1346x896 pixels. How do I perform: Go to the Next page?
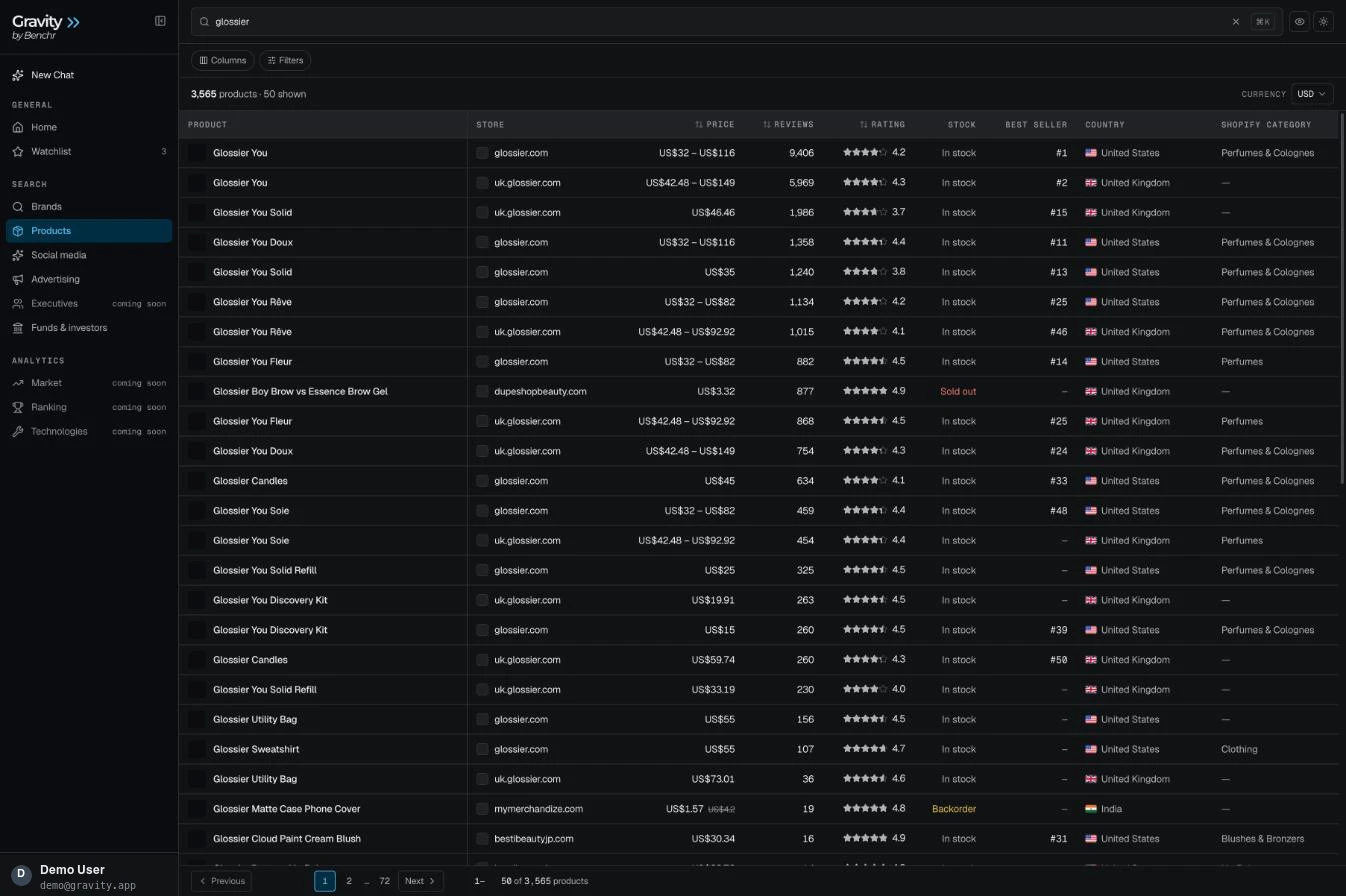click(x=420, y=881)
